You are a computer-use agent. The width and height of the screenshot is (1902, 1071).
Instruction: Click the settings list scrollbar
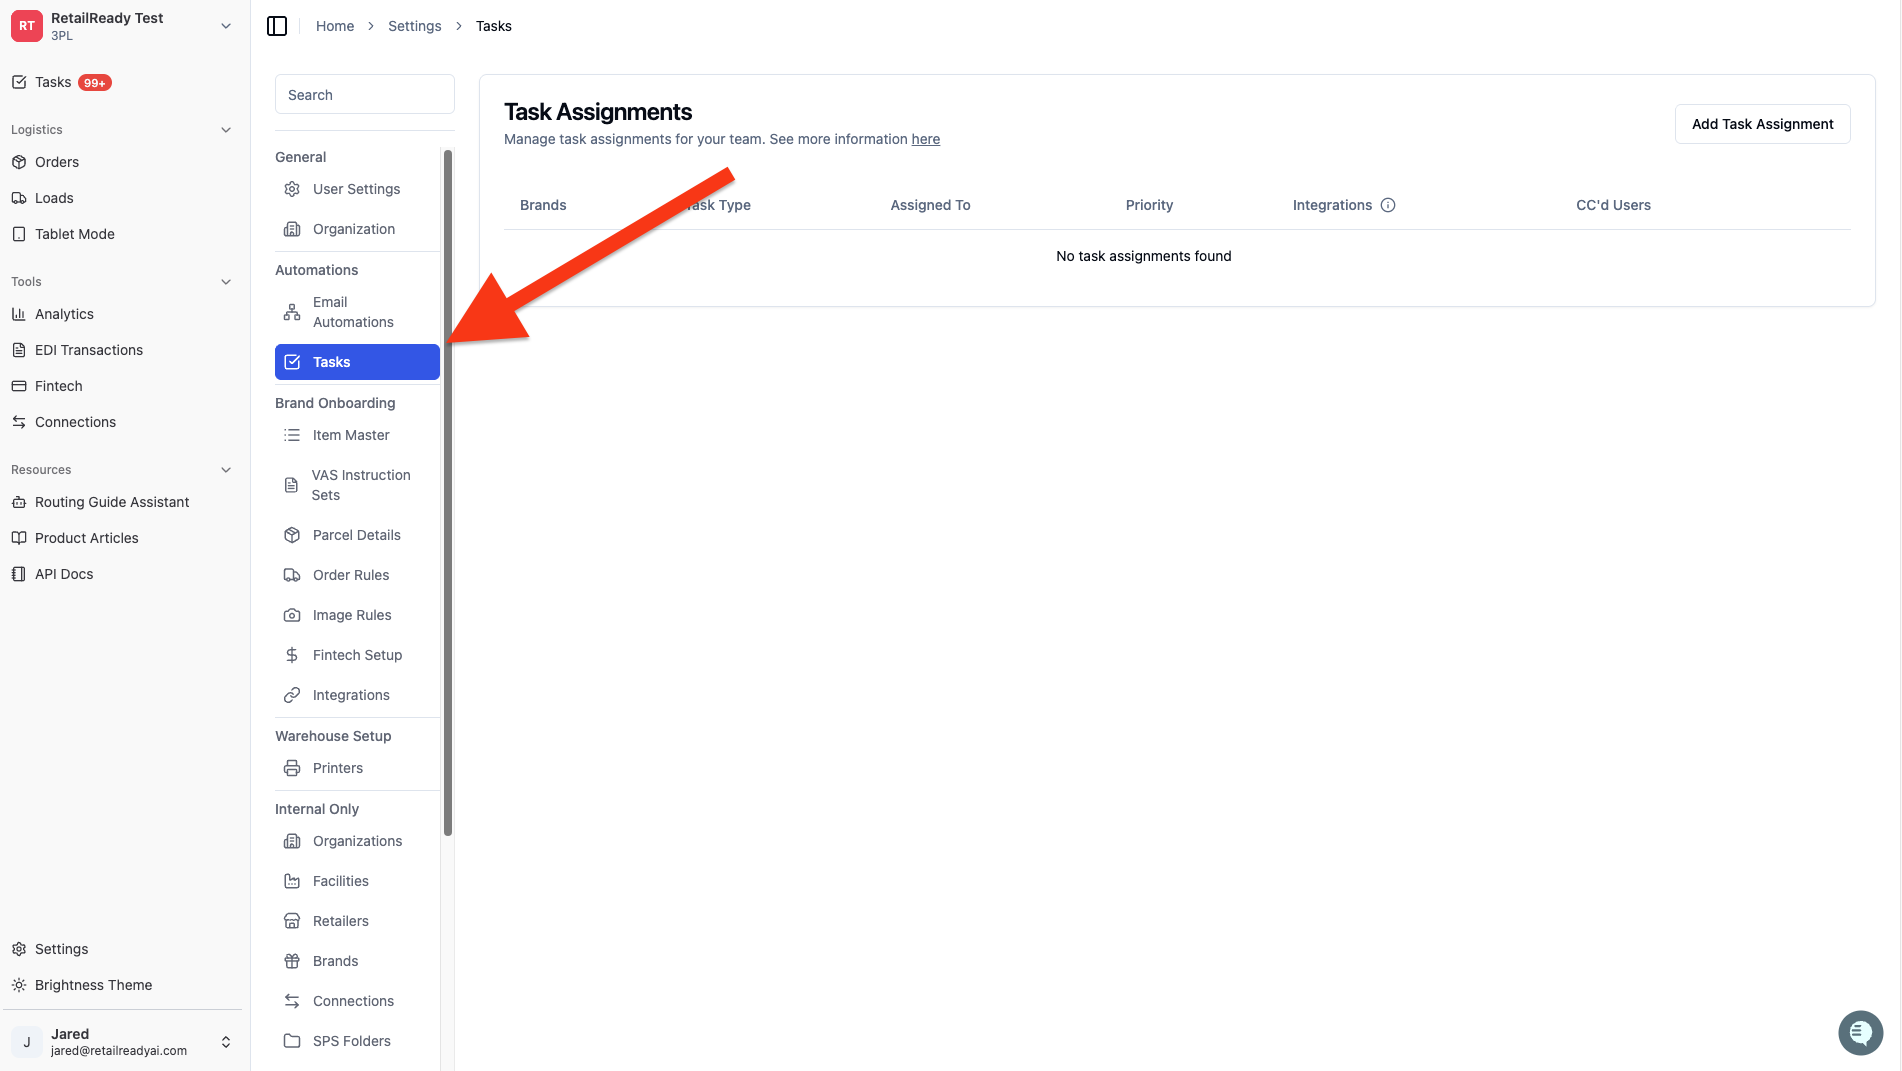point(448,492)
